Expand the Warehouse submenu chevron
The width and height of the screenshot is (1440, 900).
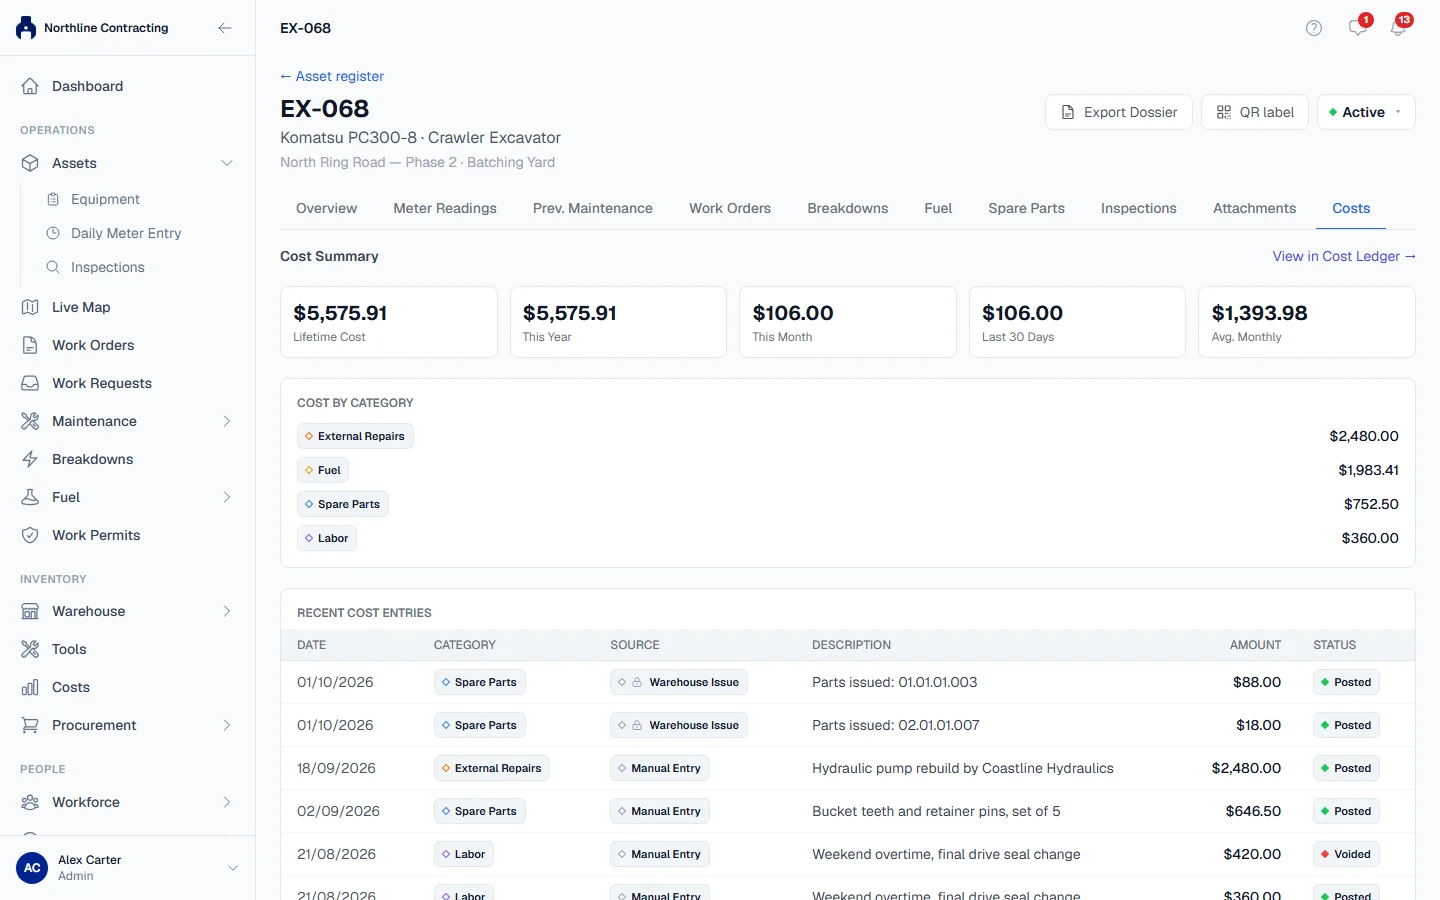(x=227, y=611)
